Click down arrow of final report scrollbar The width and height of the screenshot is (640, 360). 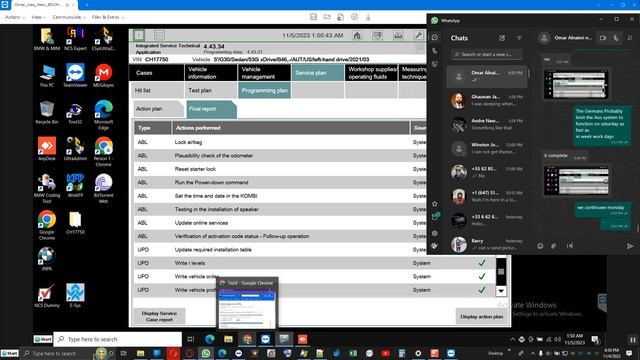point(501,291)
